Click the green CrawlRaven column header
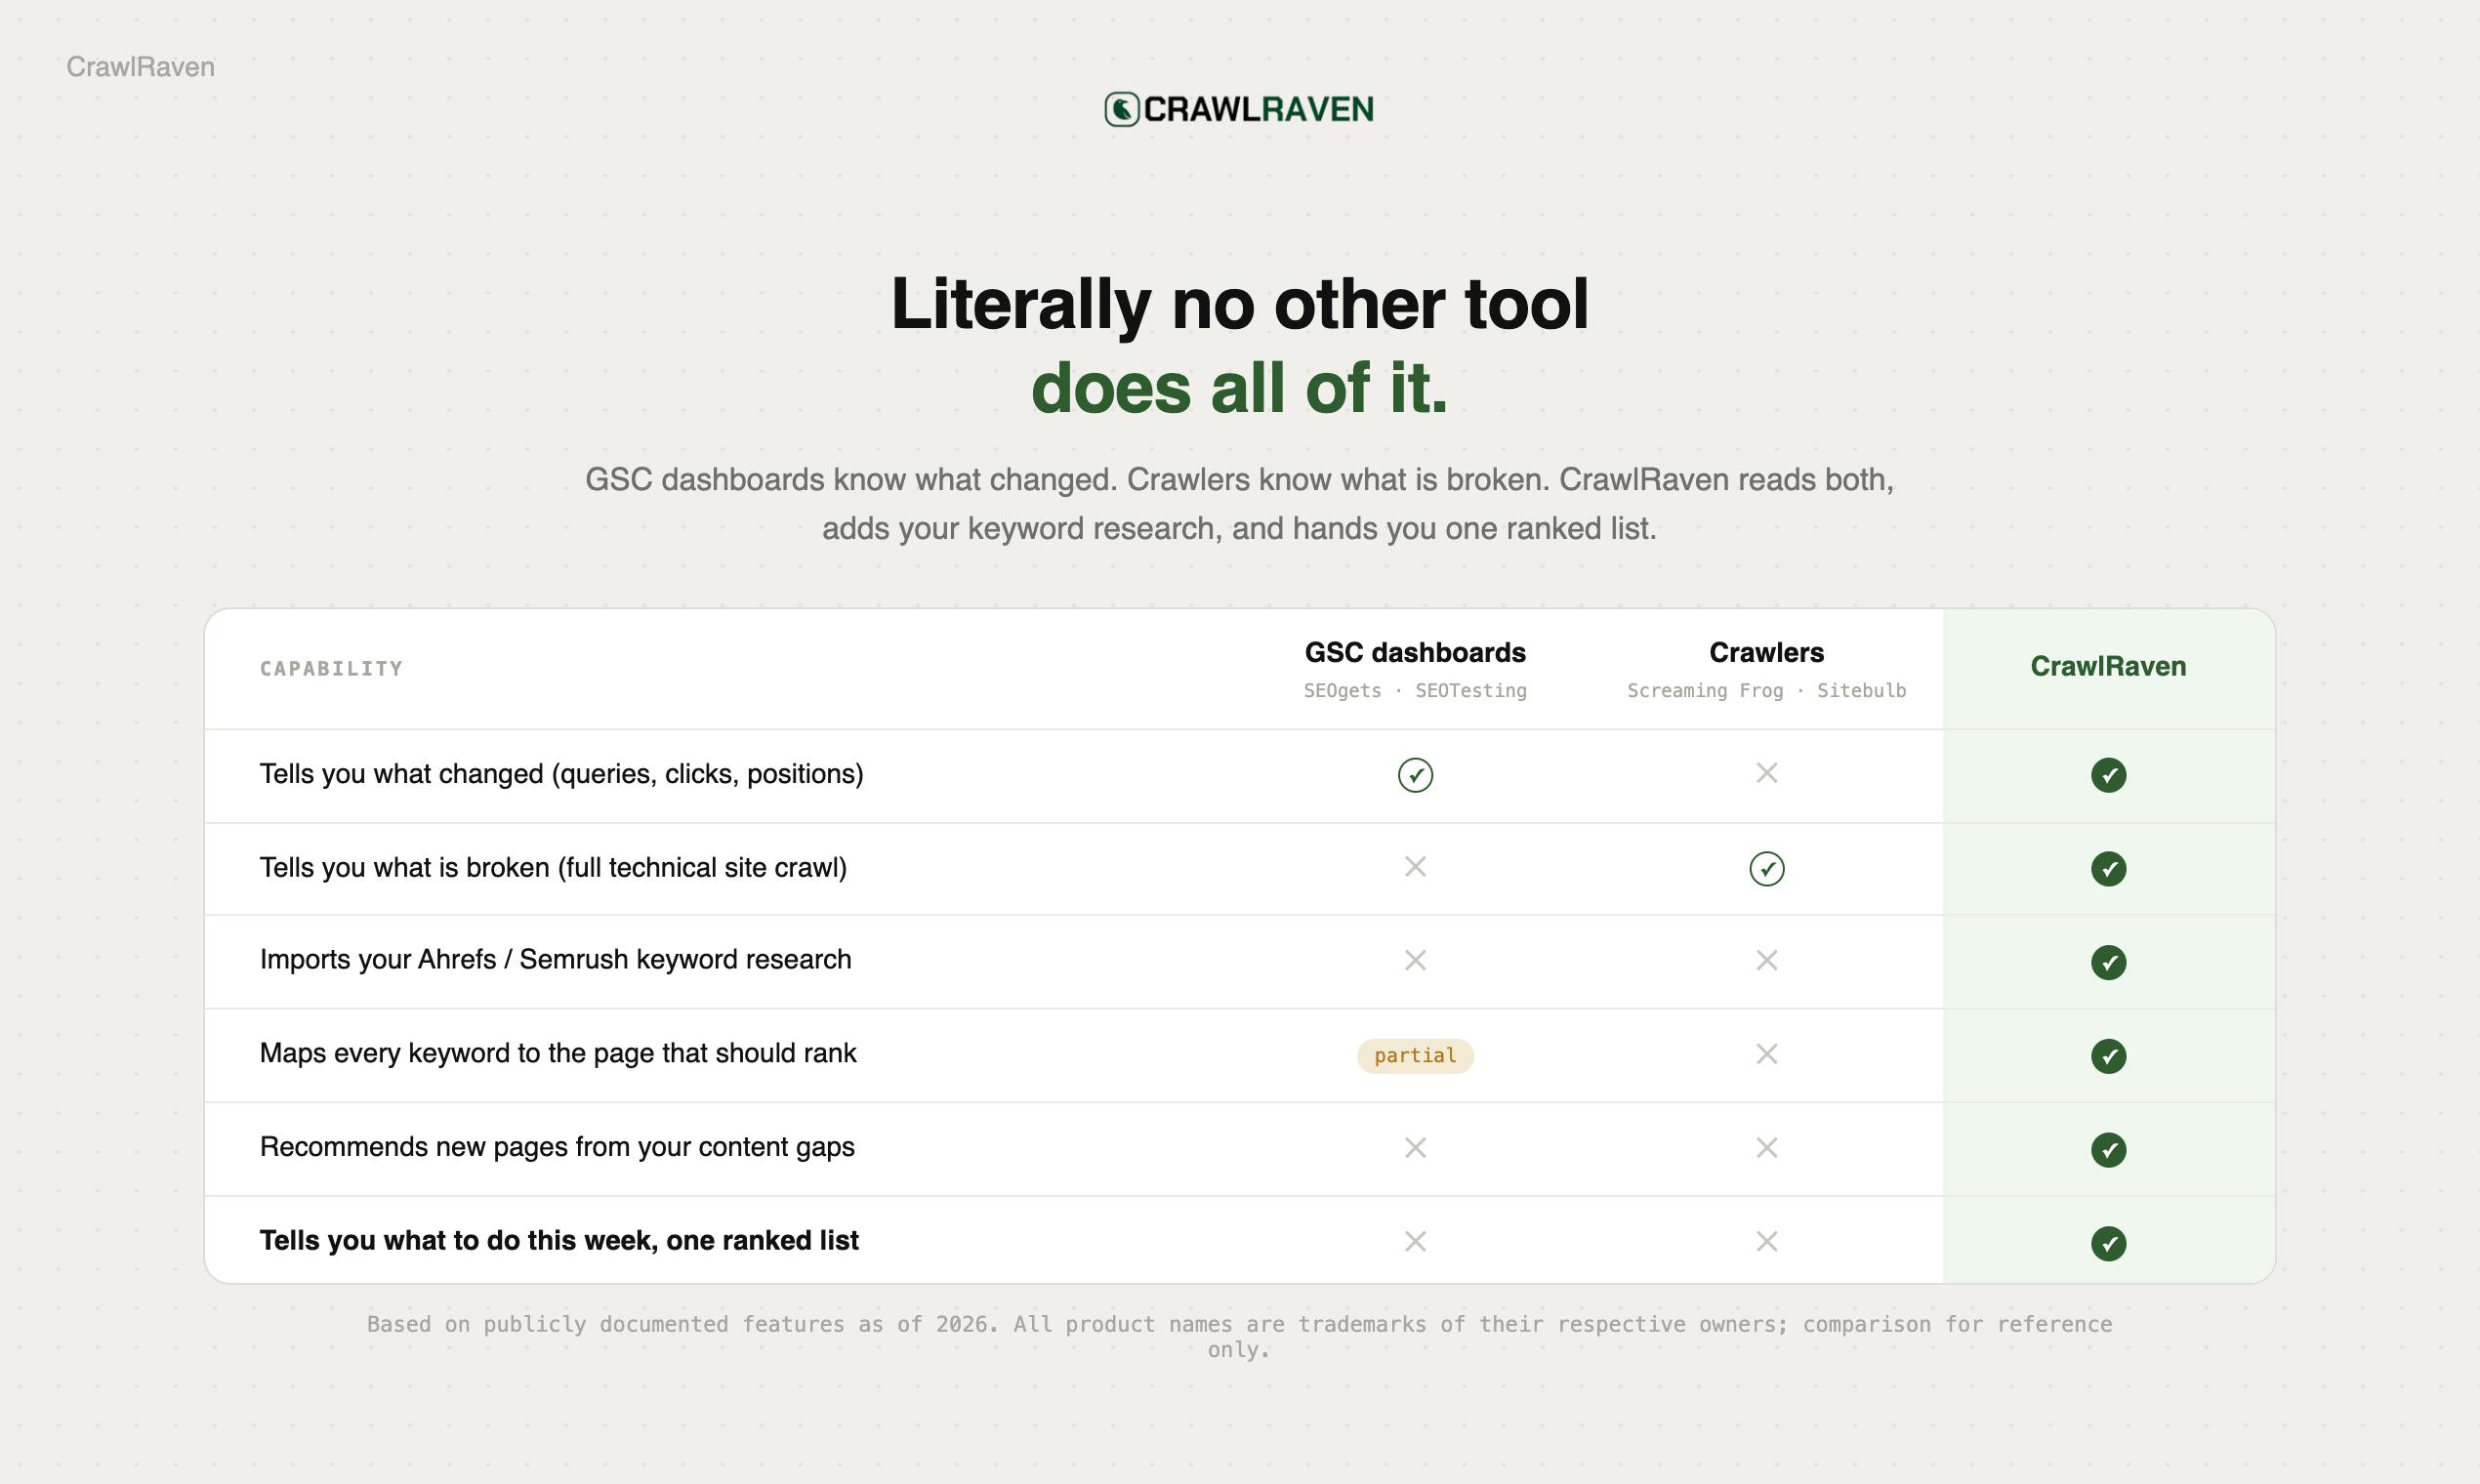This screenshot has width=2480, height=1484. pyautogui.click(x=2108, y=667)
